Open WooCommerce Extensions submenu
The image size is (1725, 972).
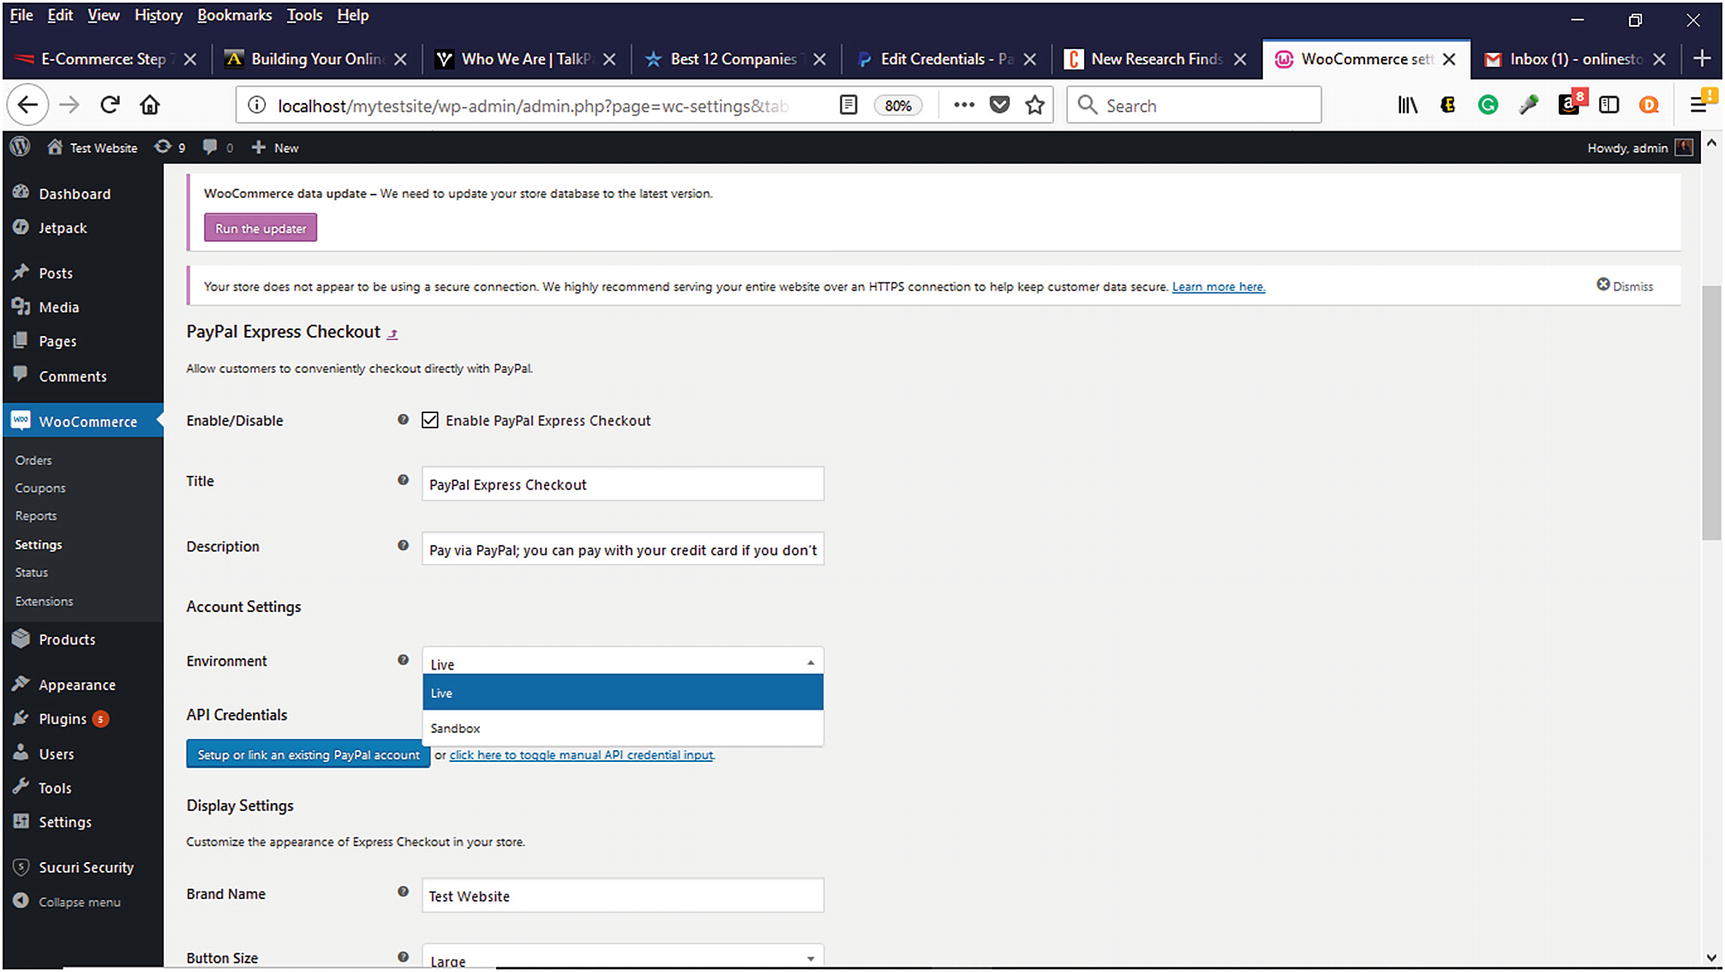pyautogui.click(x=44, y=601)
